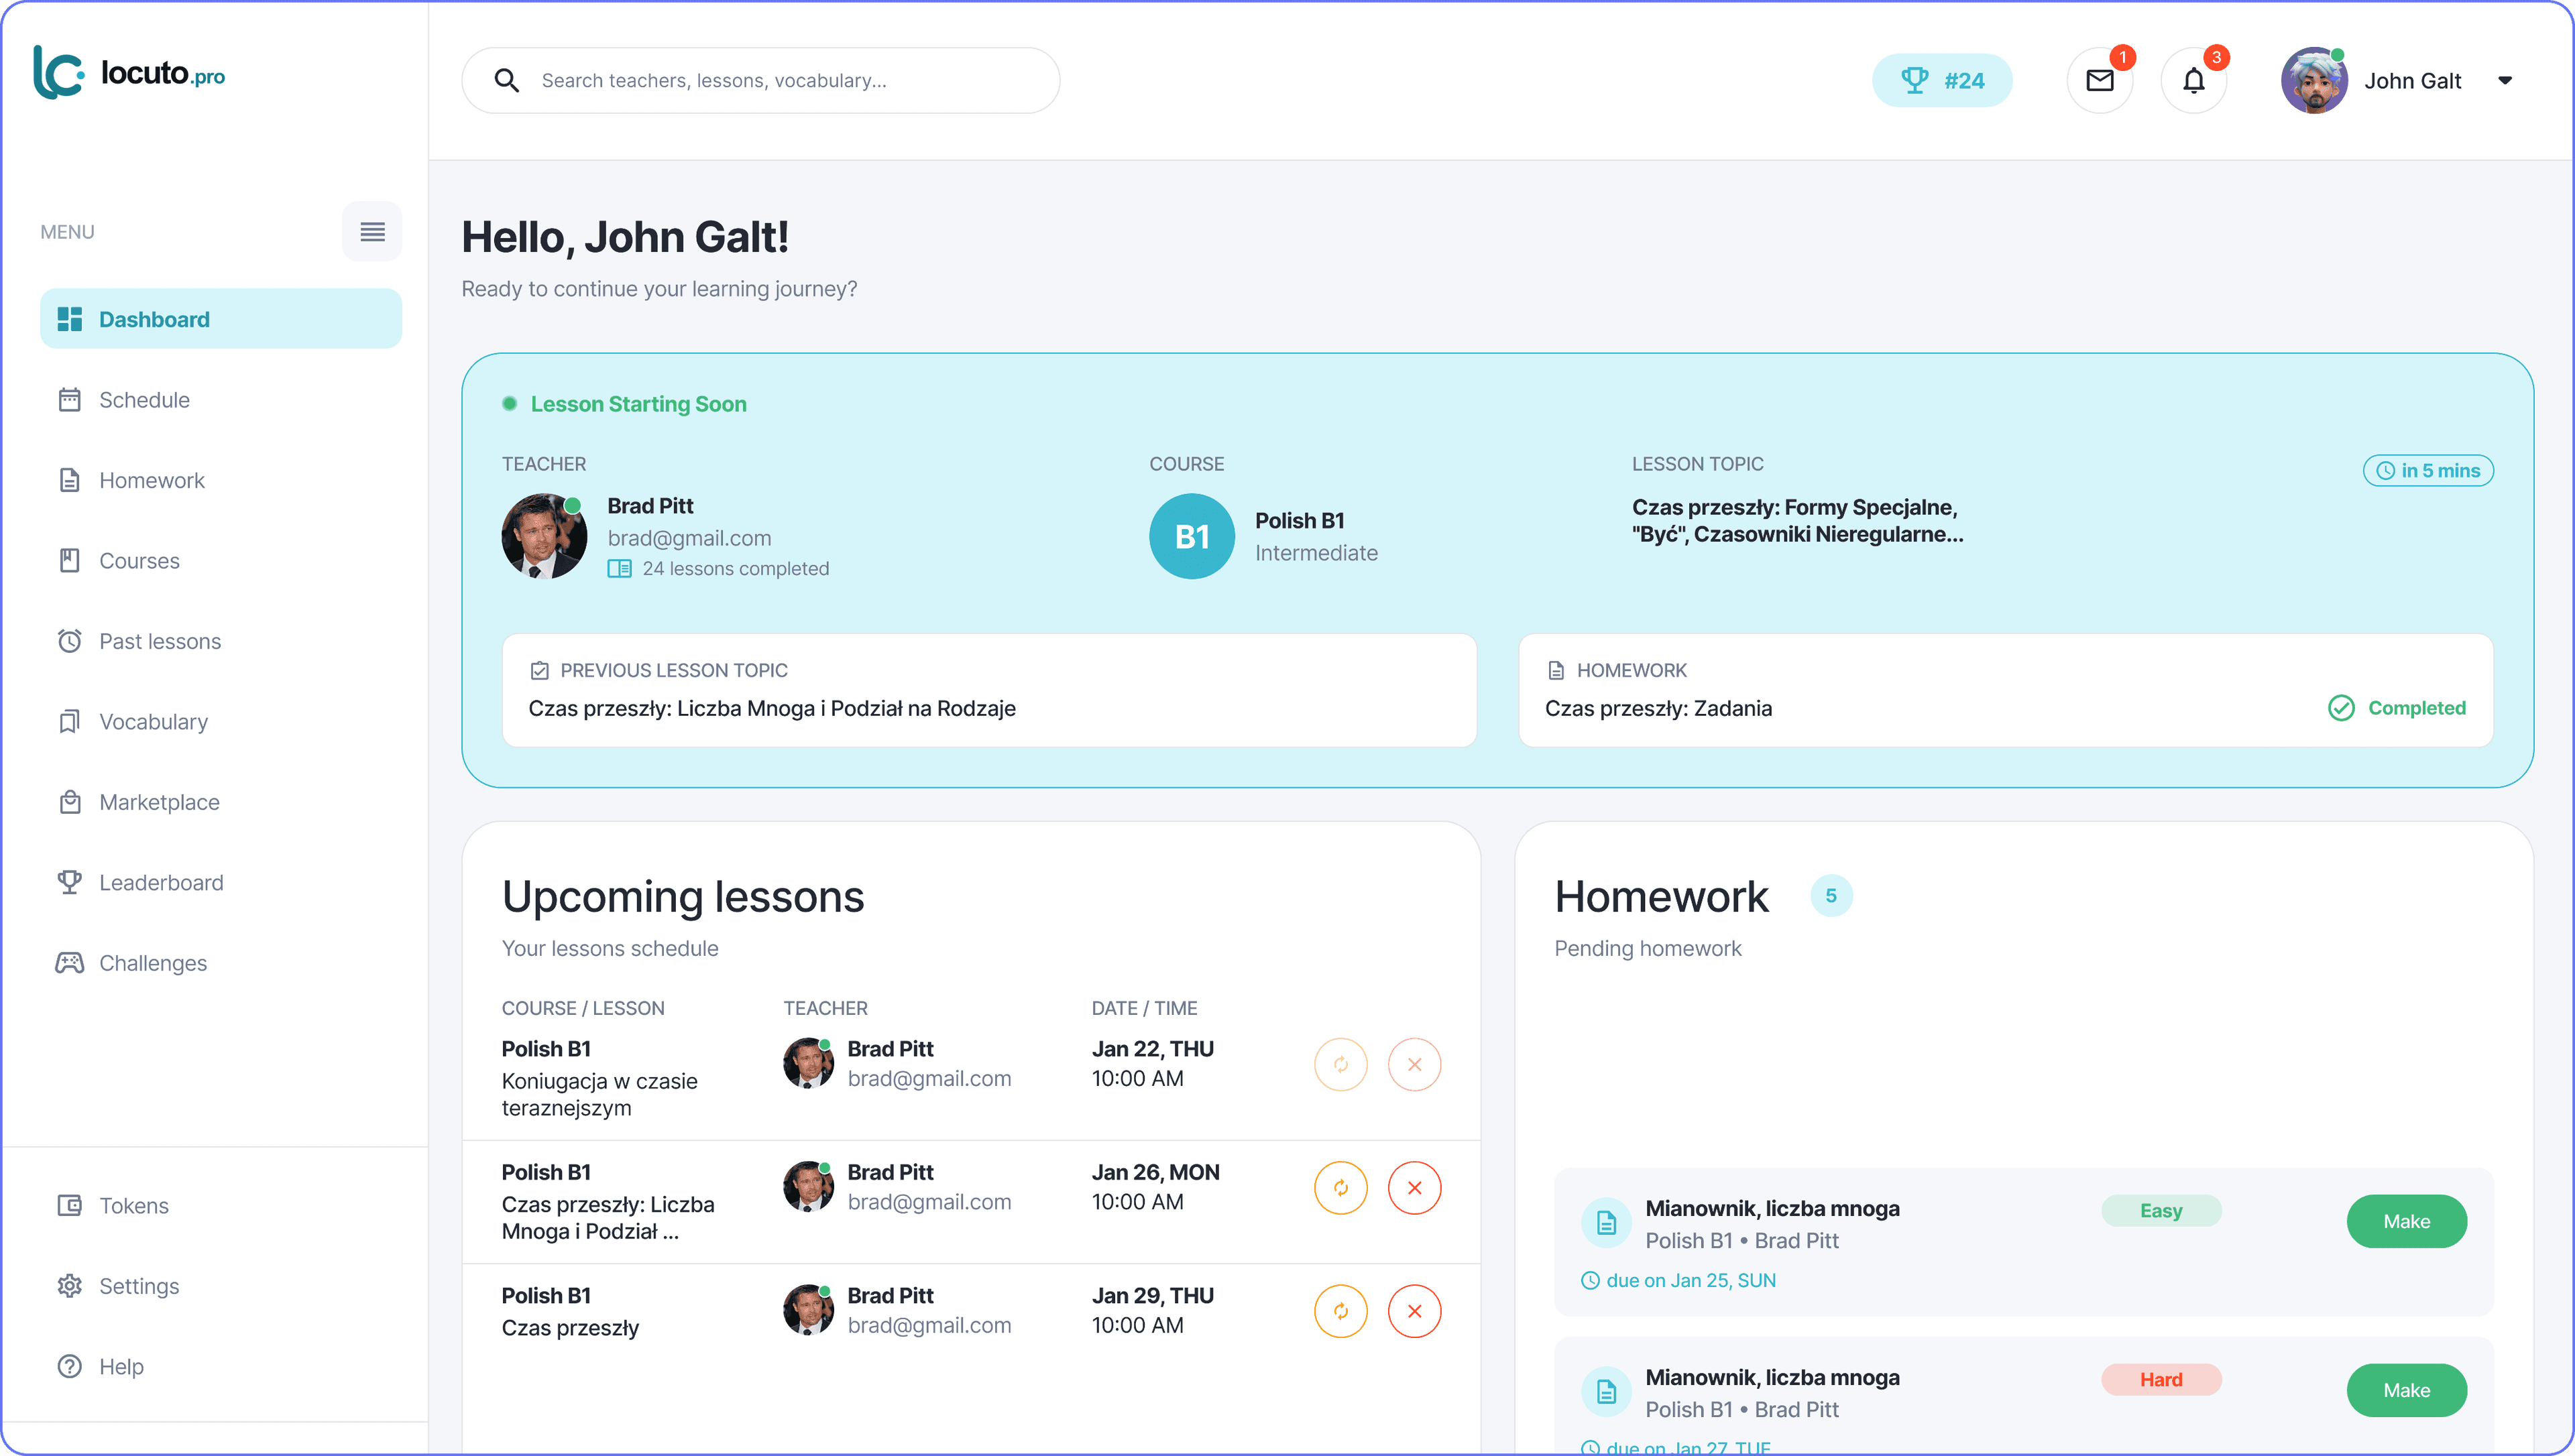Open Tokens in the sidebar
2575x1456 pixels.
(221, 1206)
